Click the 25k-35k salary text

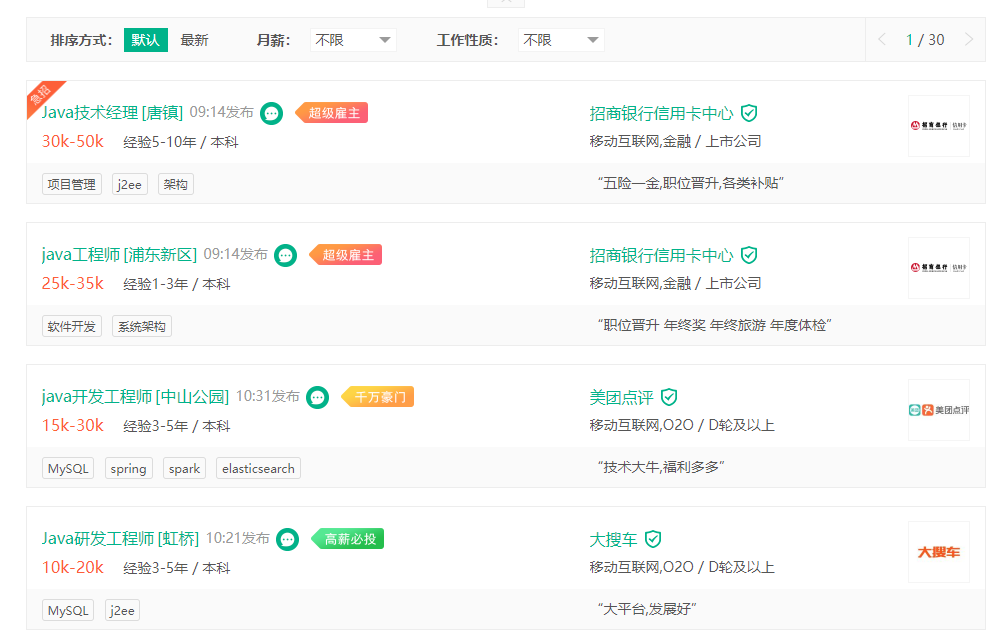point(72,284)
